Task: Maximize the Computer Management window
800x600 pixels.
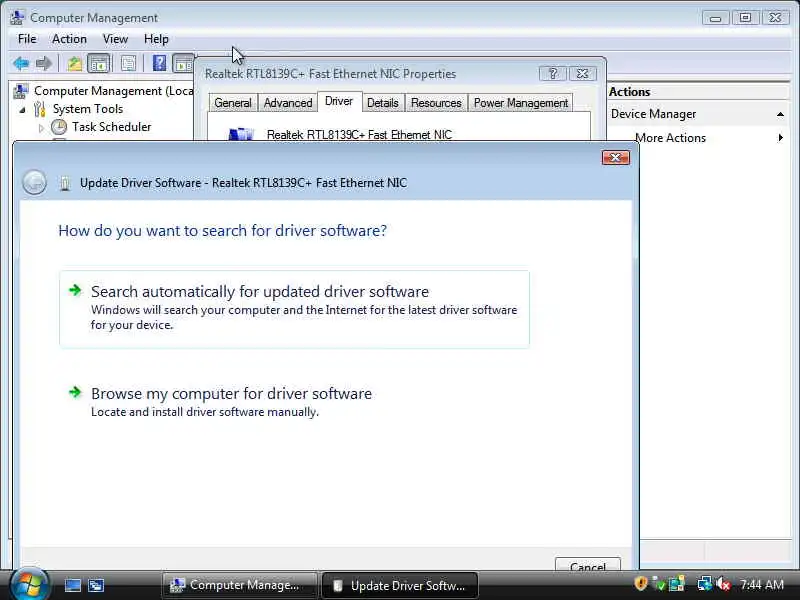Action: (x=745, y=18)
